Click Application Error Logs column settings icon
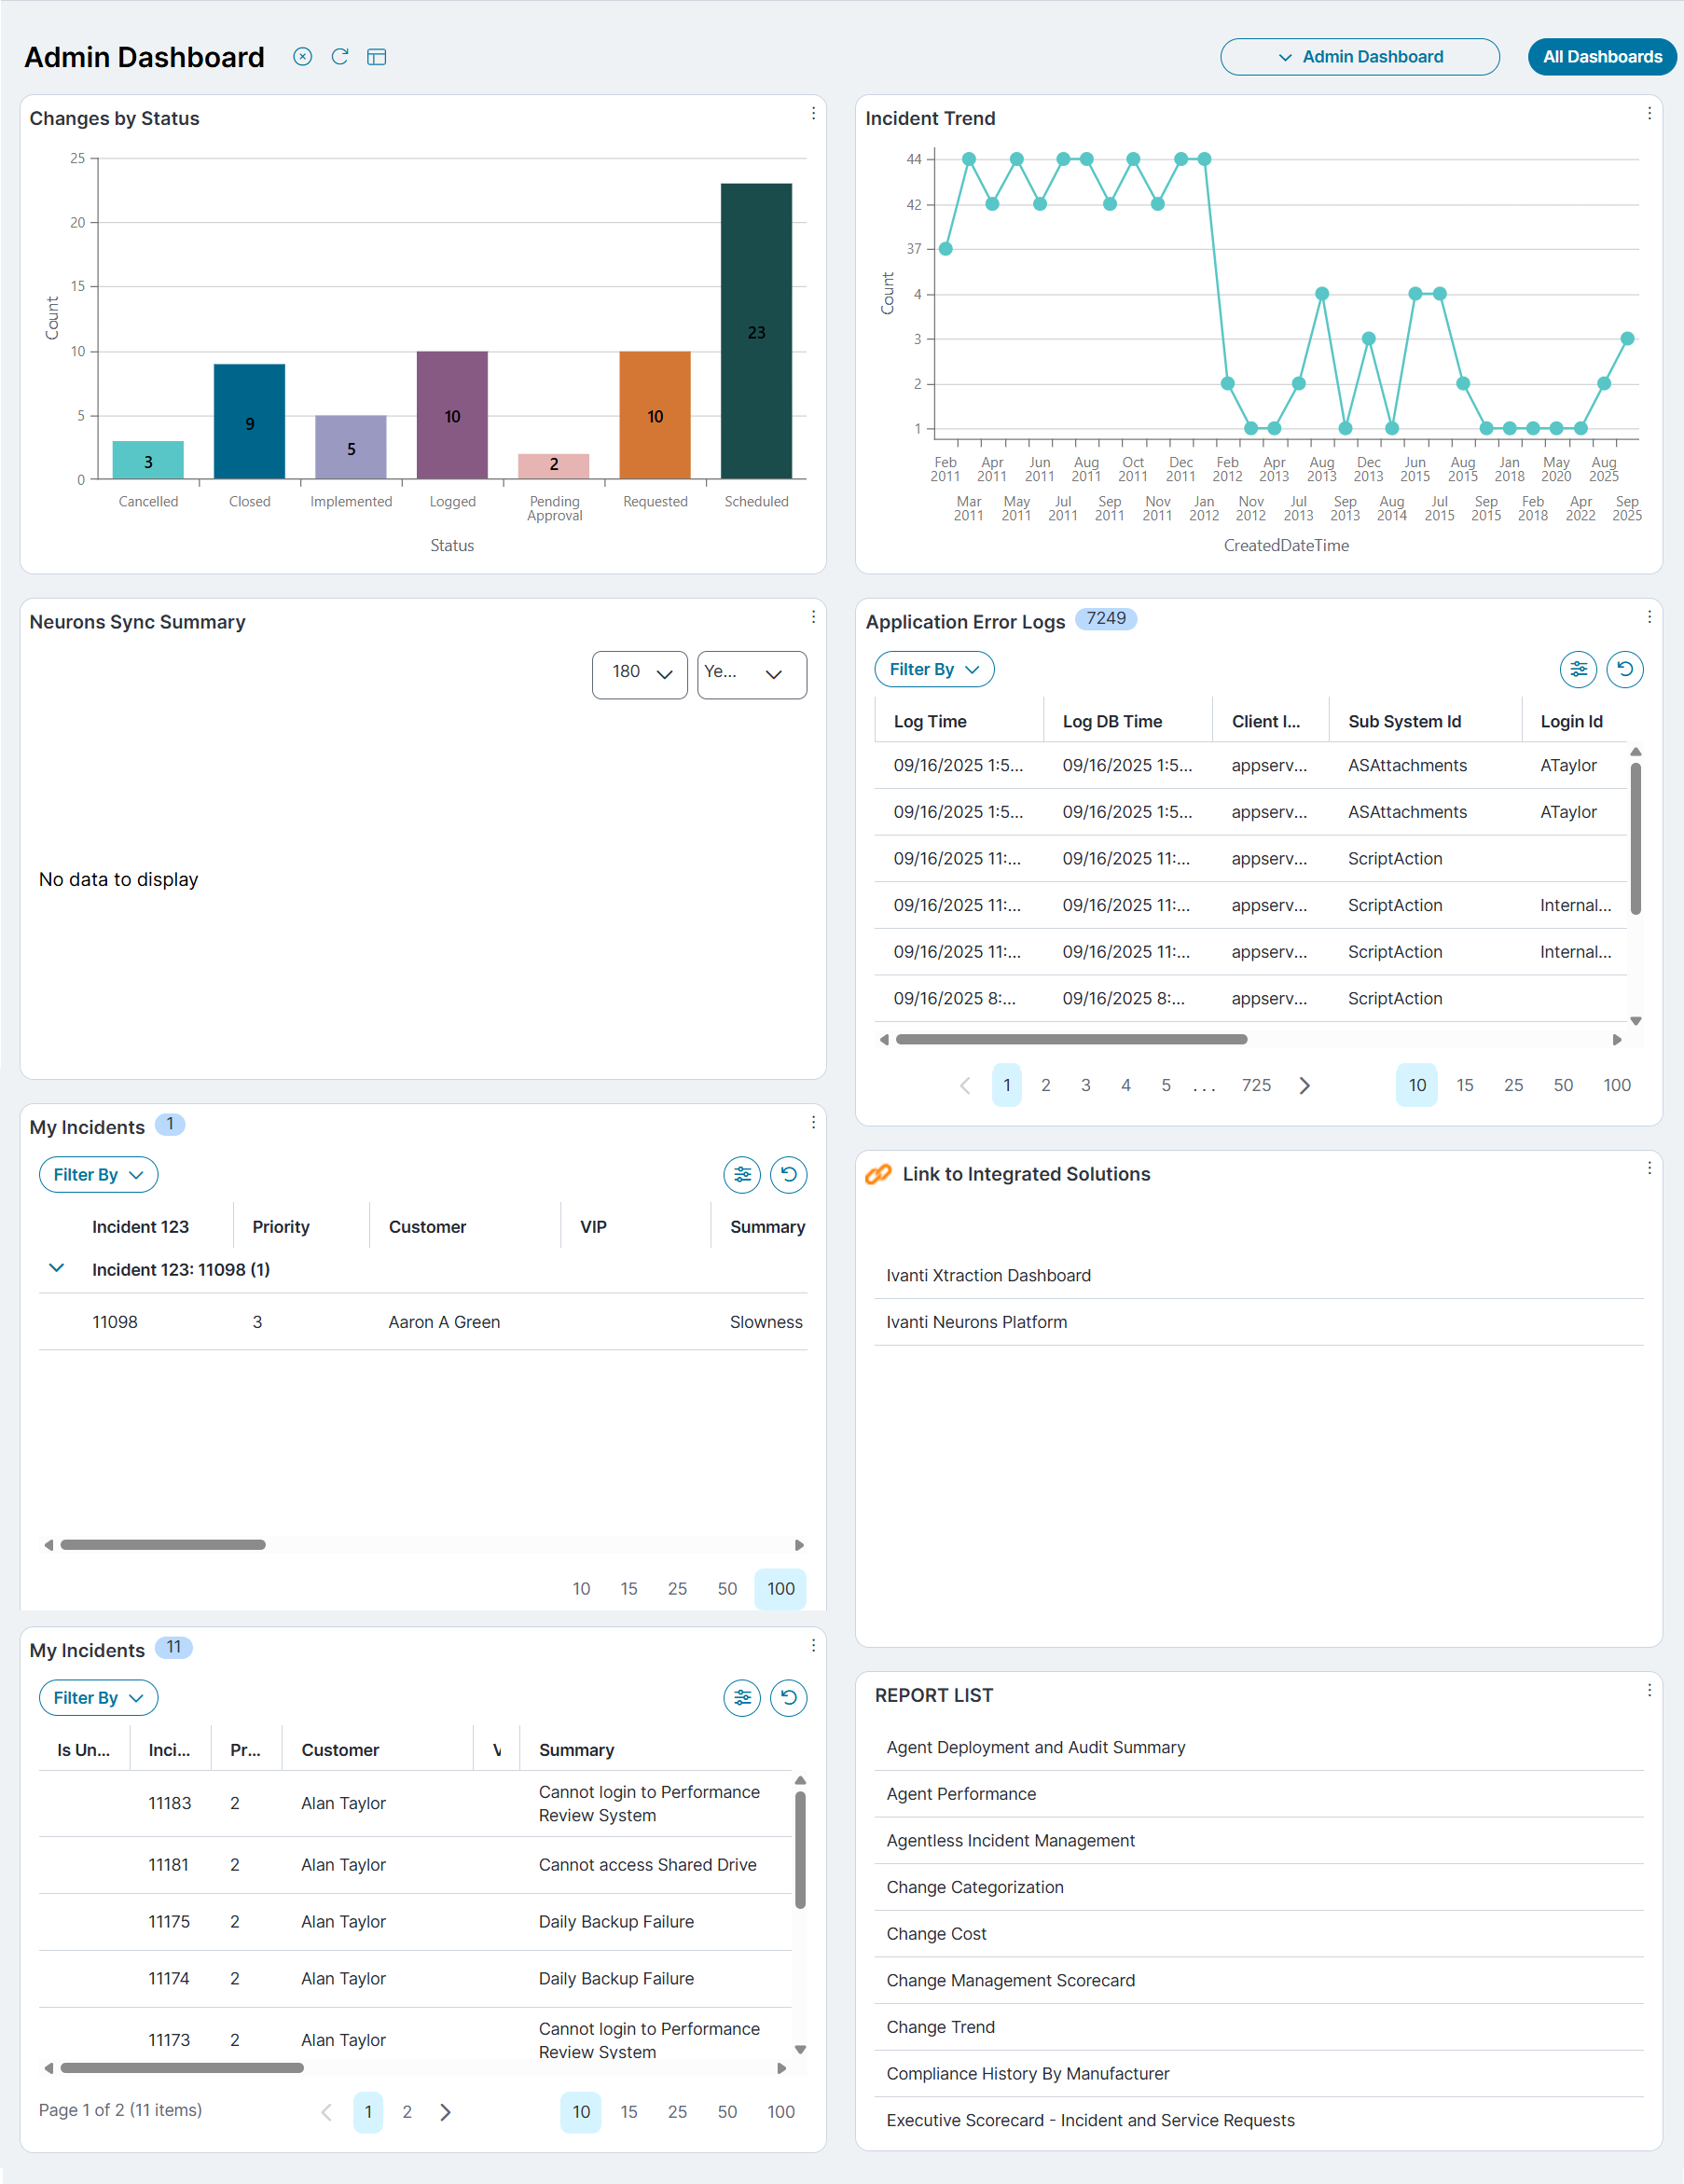Viewport: 1684px width, 2184px height. click(x=1578, y=669)
